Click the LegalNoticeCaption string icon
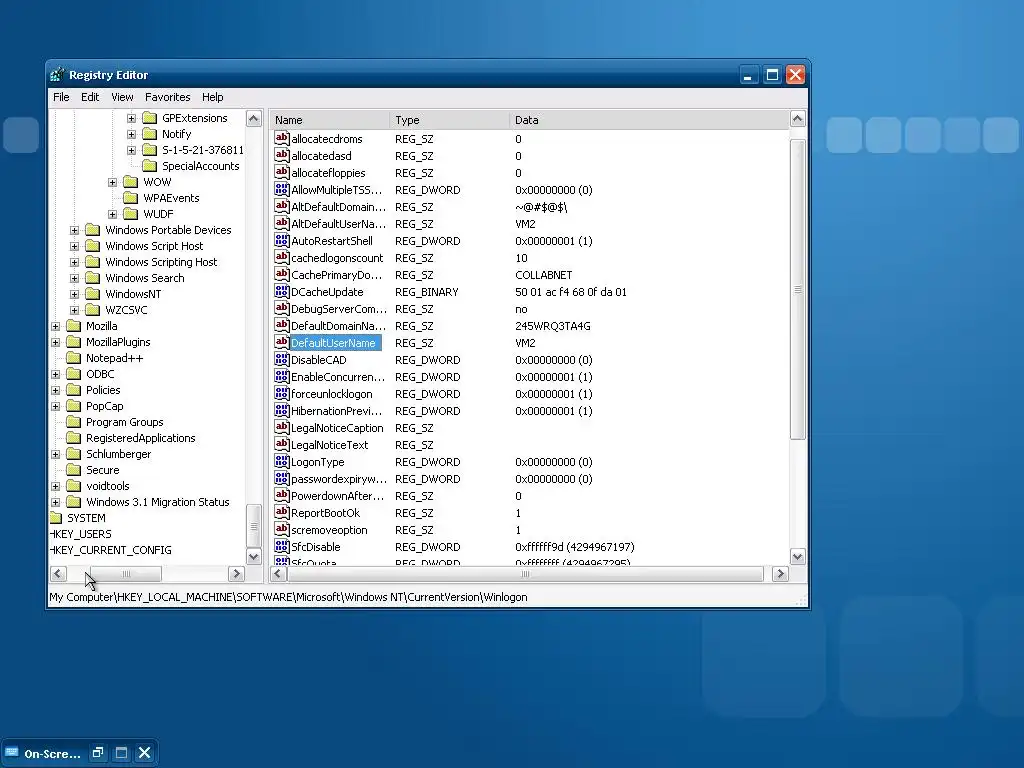The image size is (1024, 768). tap(281, 427)
